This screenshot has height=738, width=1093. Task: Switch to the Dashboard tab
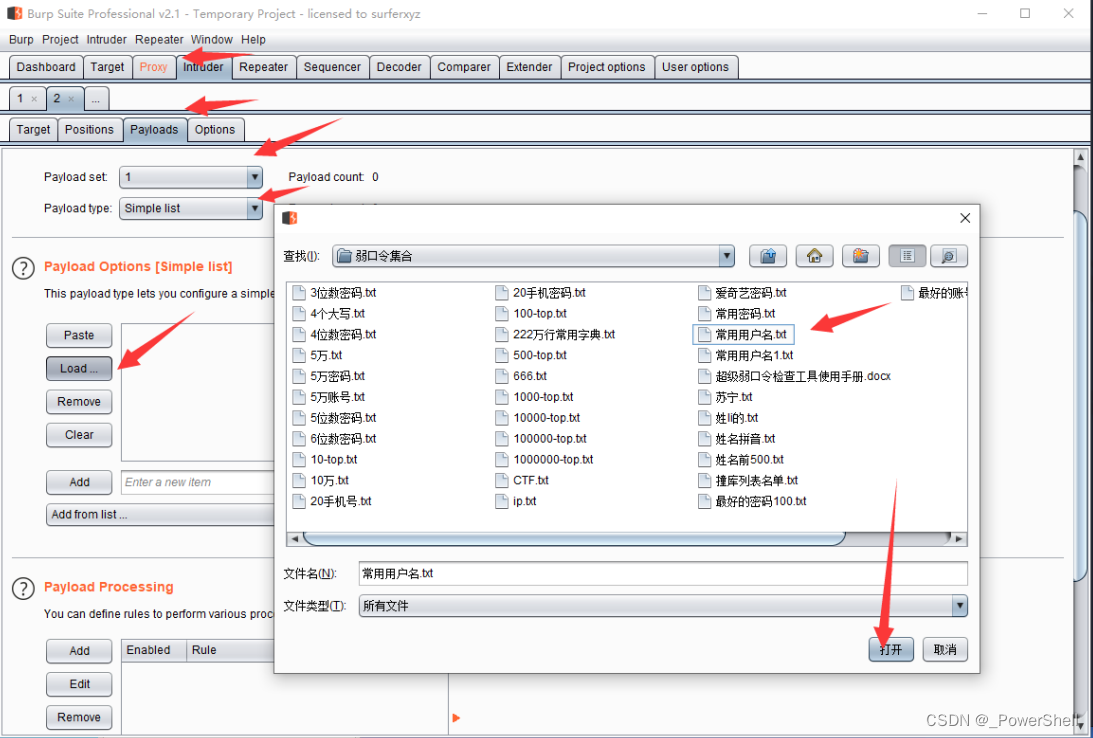46,67
